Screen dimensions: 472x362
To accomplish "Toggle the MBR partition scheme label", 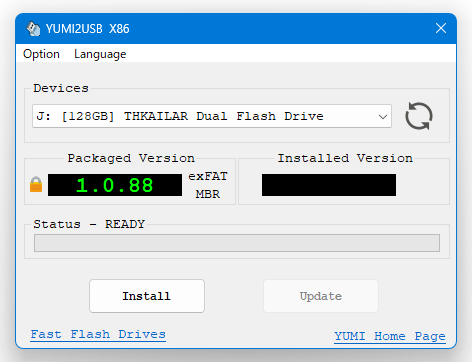I will (208, 194).
